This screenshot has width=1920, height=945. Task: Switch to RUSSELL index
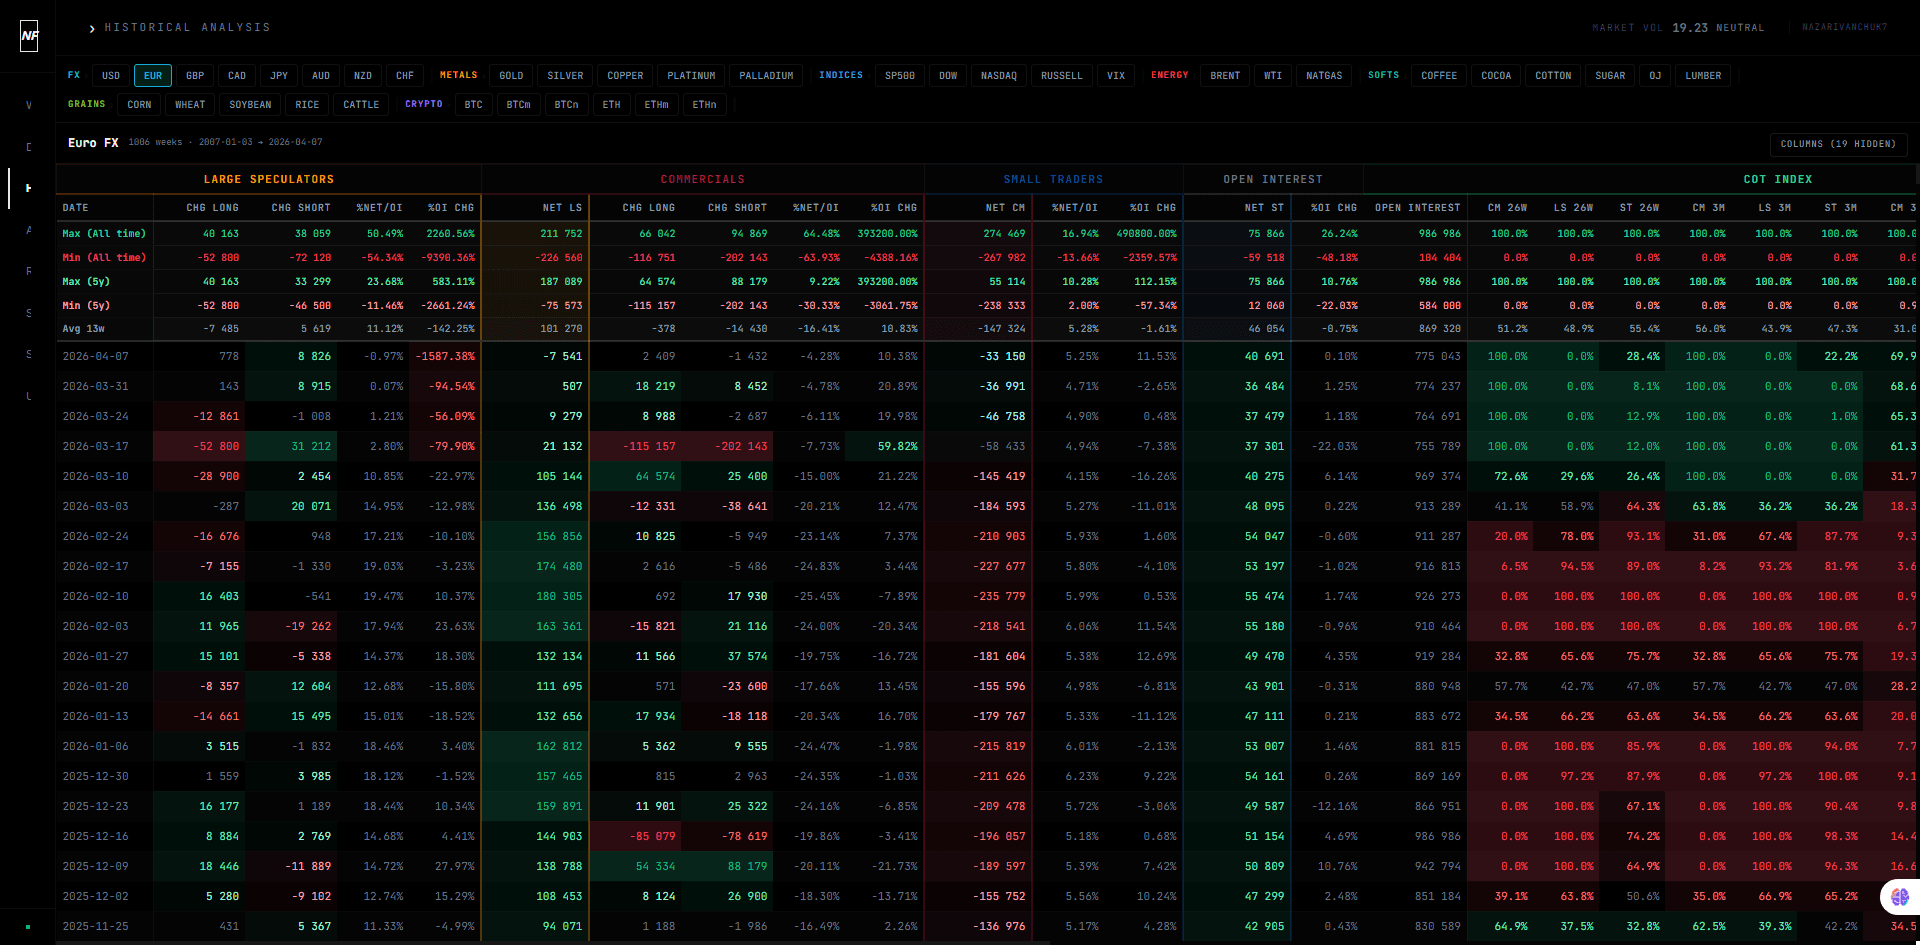[x=1062, y=76]
